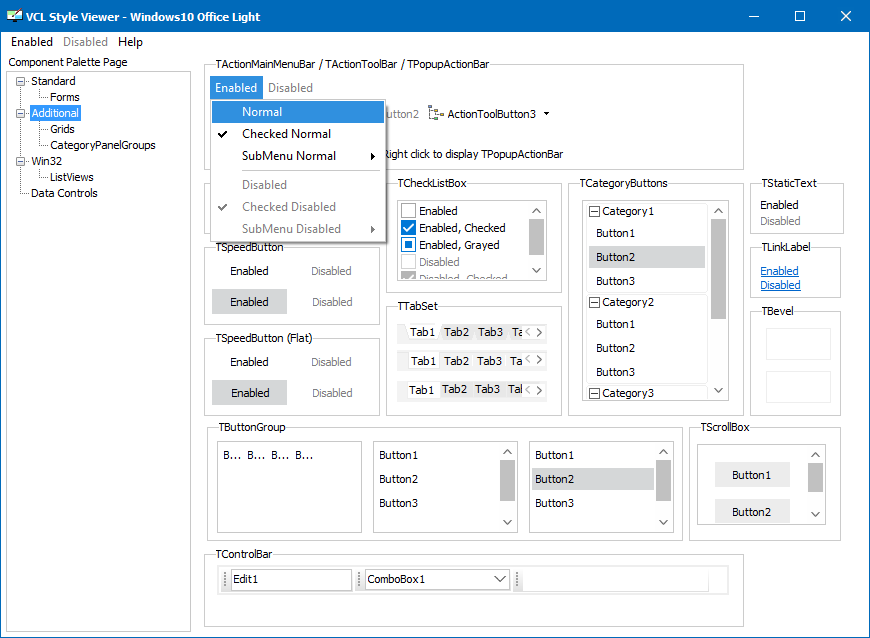Click the ActionToolButton3 toolbar button
The height and width of the screenshot is (638, 870).
[482, 114]
